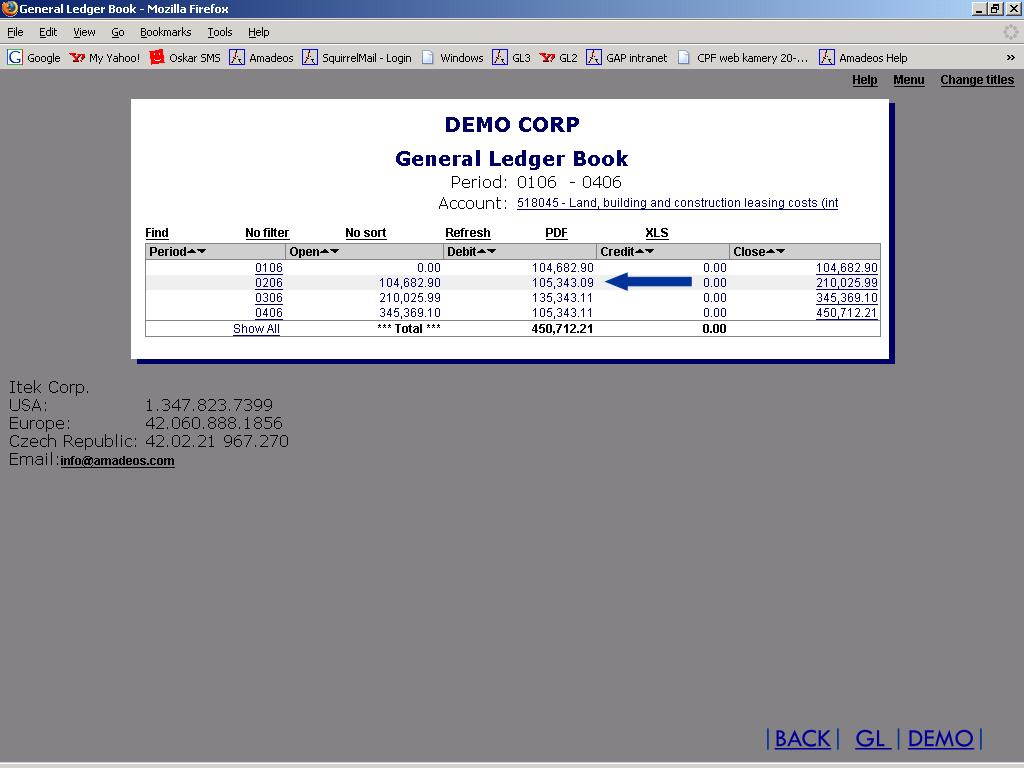Sort the Open column descending
1024x768 pixels.
coord(334,251)
